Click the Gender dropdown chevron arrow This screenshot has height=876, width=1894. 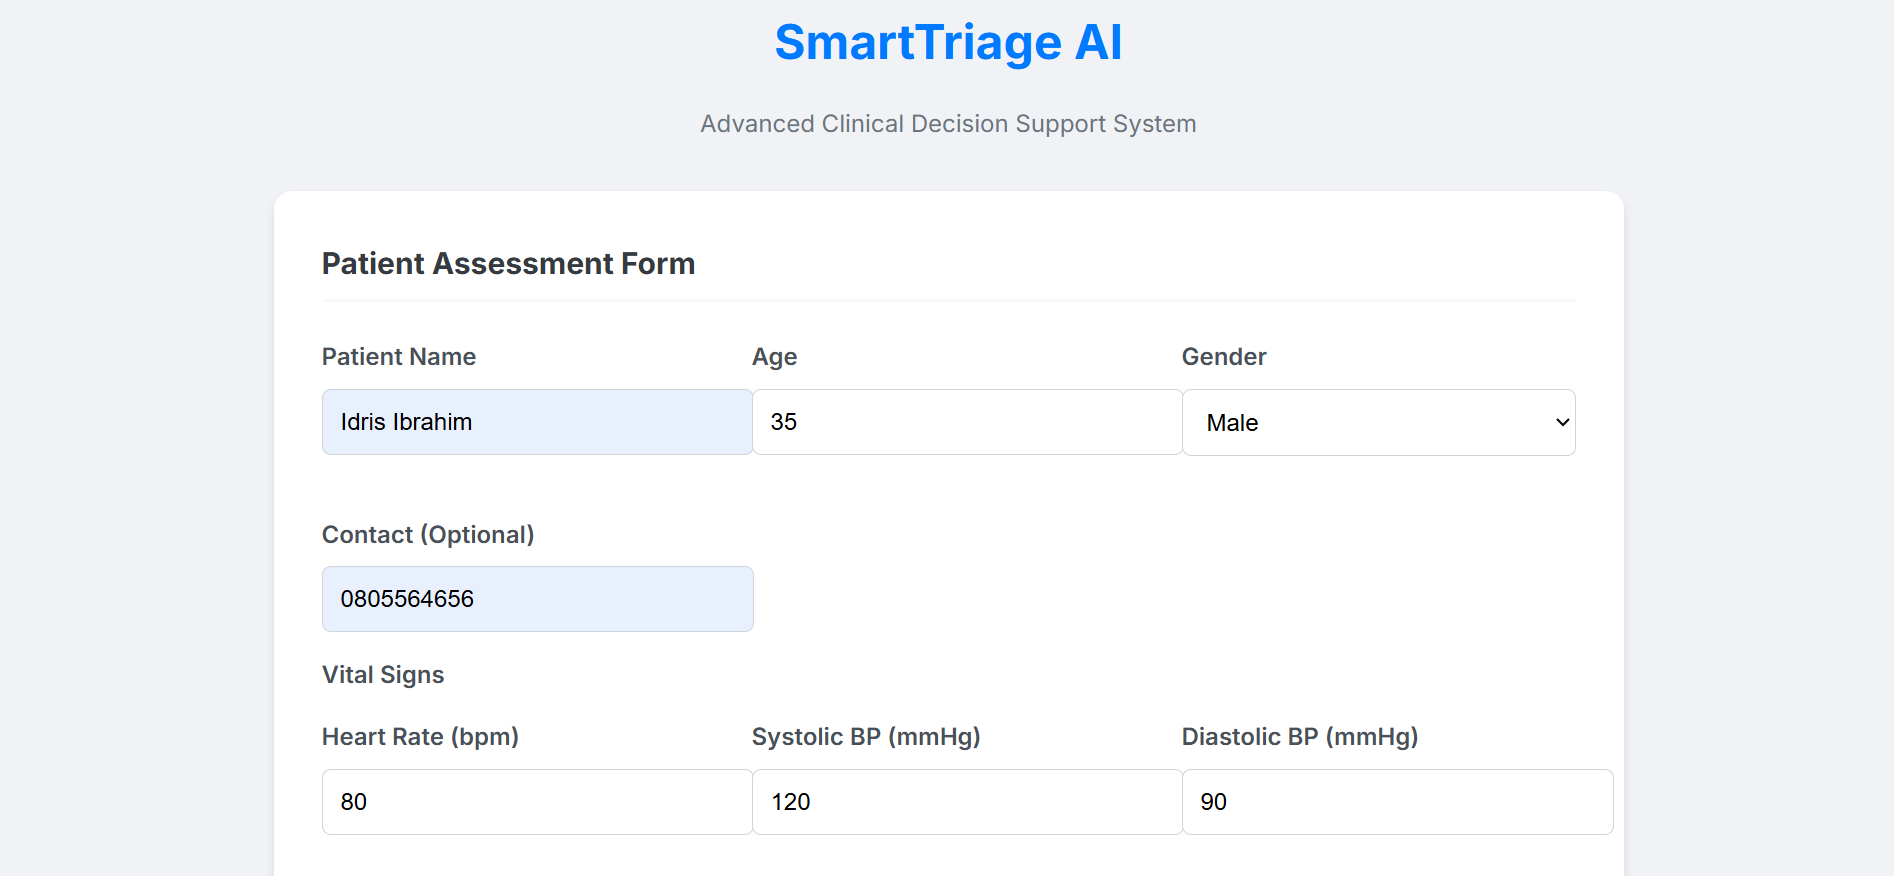click(1562, 423)
